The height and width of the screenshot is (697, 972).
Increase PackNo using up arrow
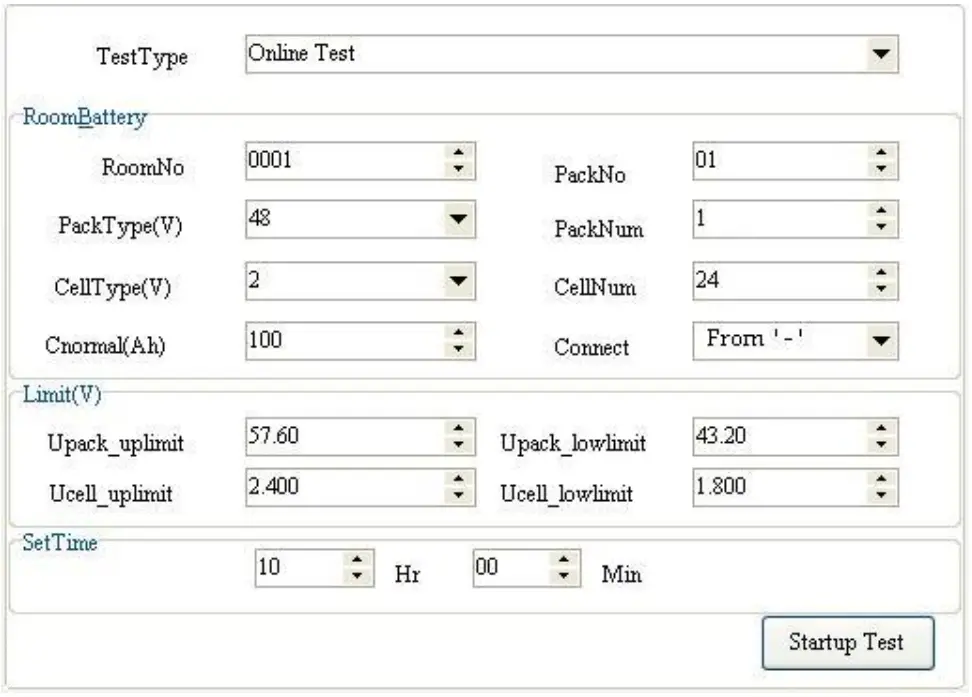pos(880,153)
